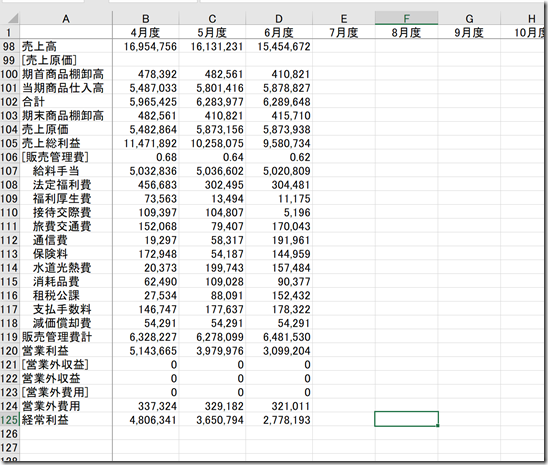Screen dimensions: 548x465
Task: Select column D header
Action: (x=279, y=18)
